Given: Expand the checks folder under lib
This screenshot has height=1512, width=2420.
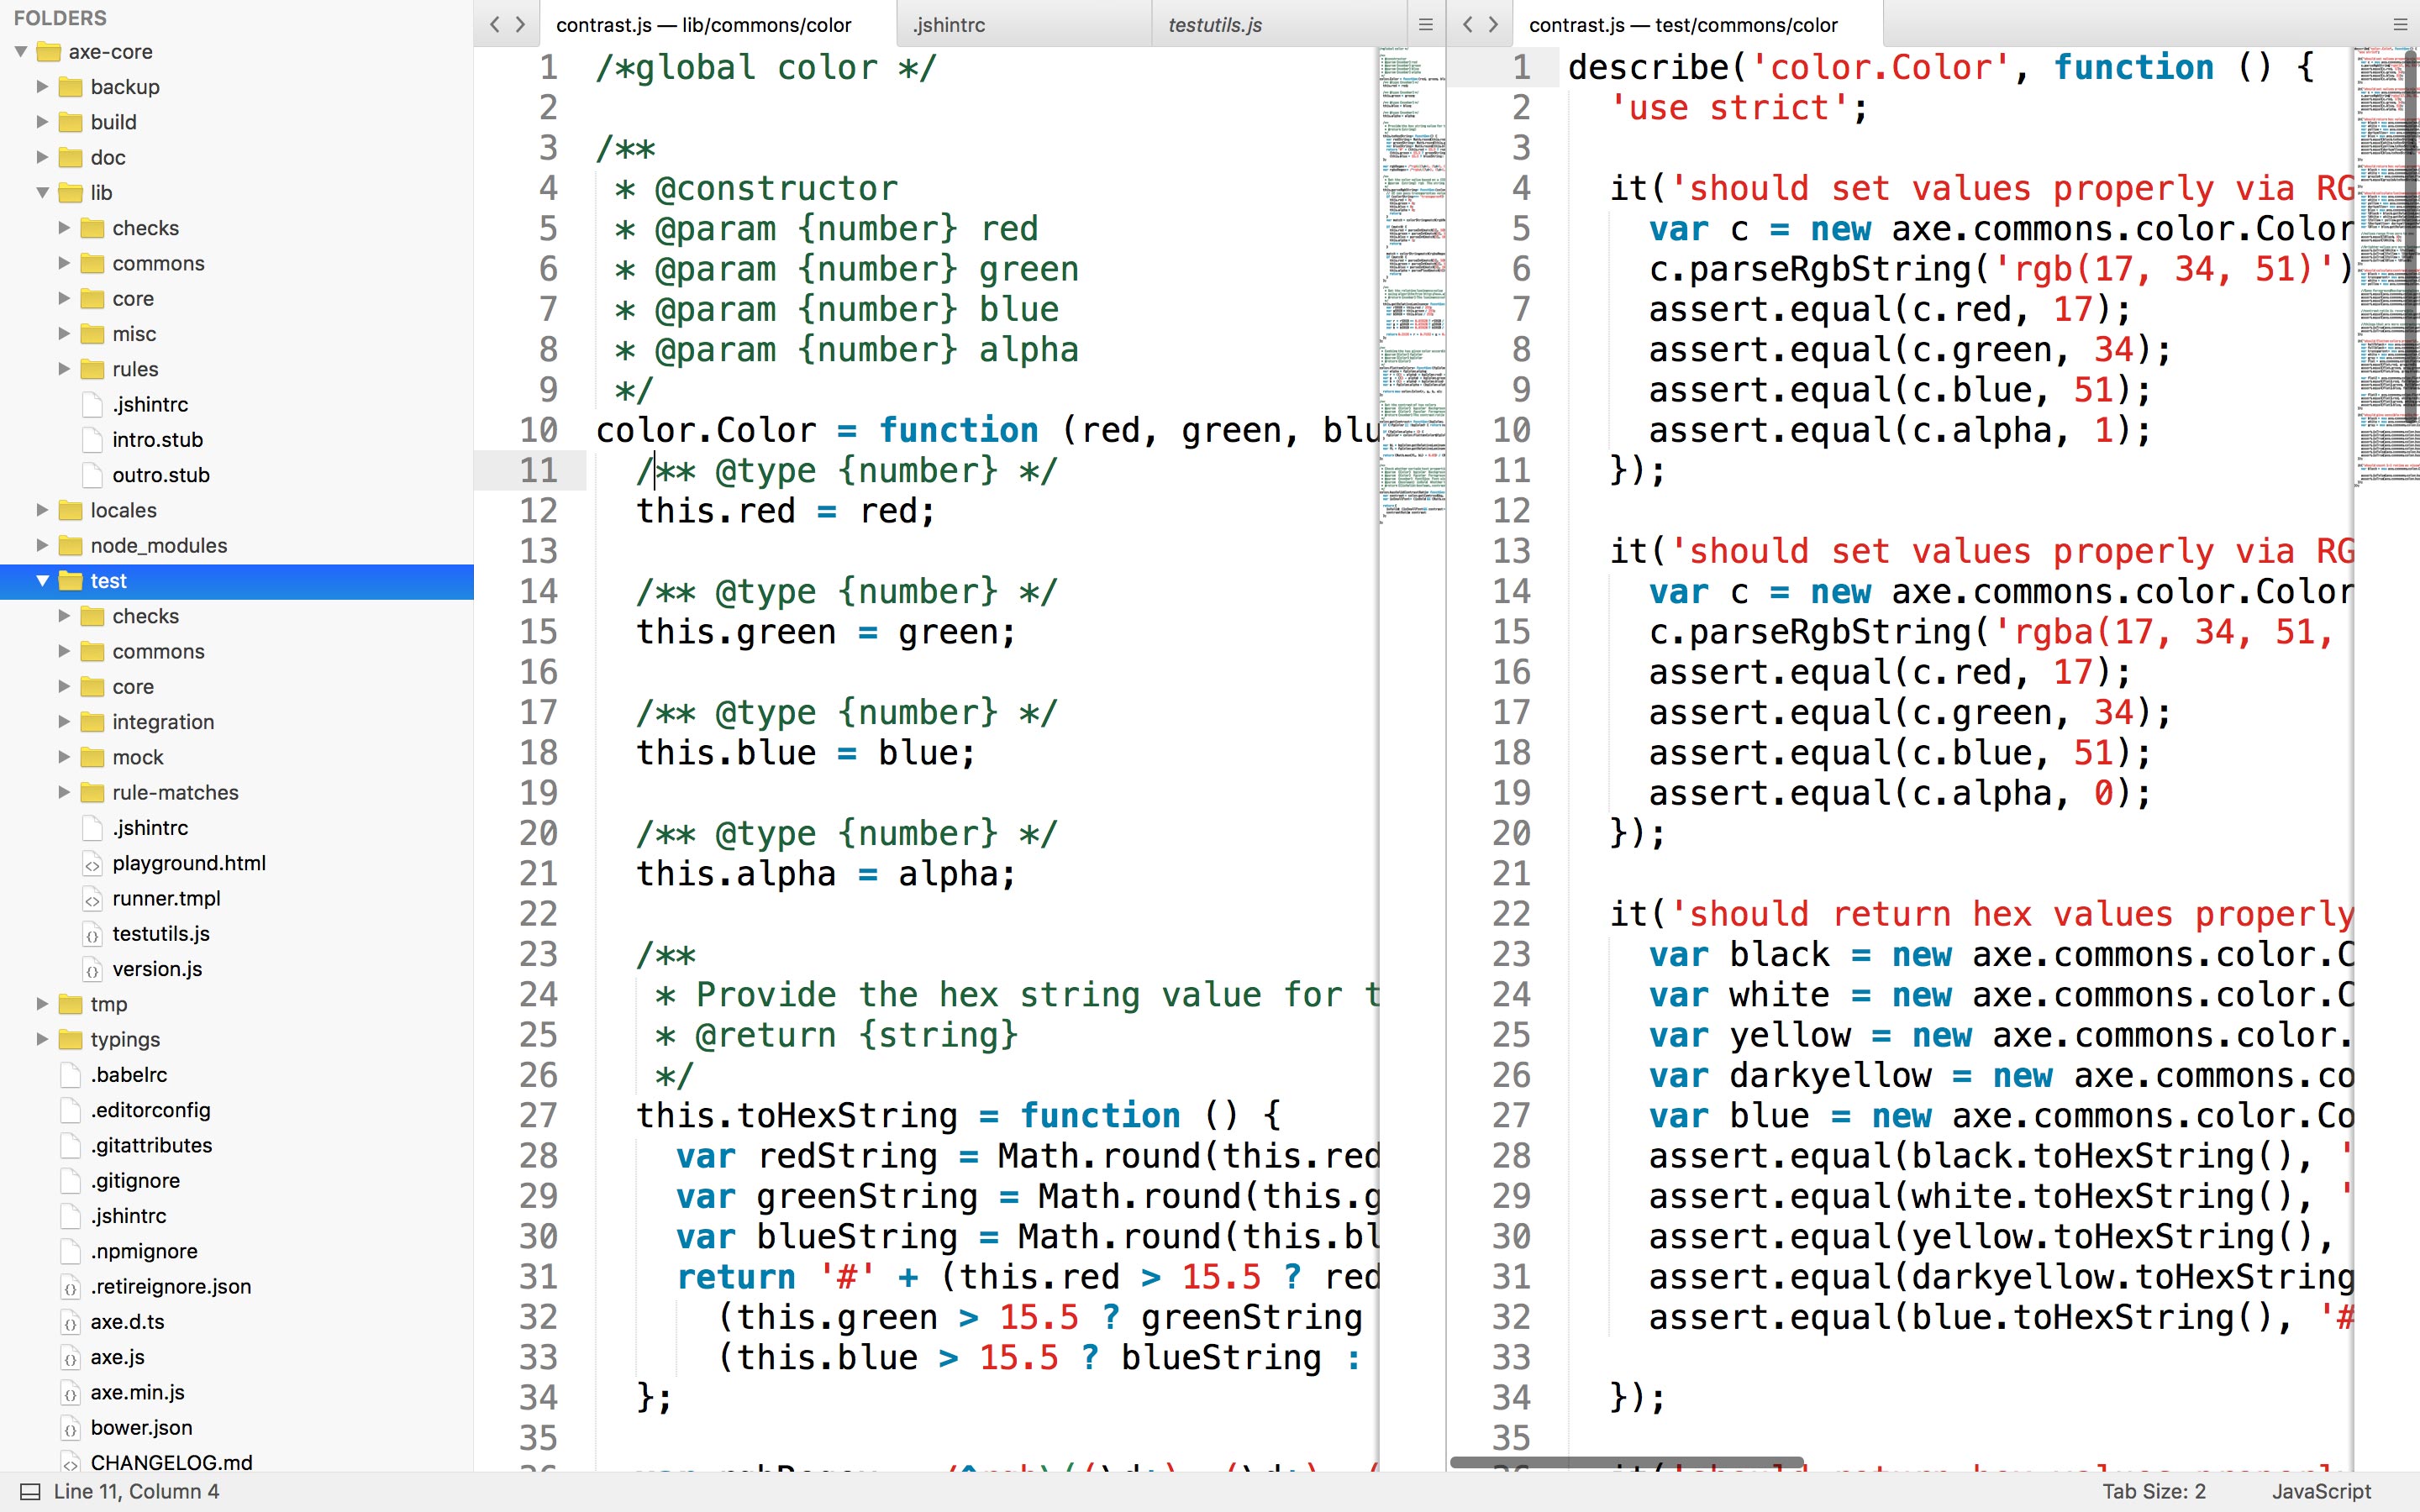Looking at the screenshot, I should (65, 228).
